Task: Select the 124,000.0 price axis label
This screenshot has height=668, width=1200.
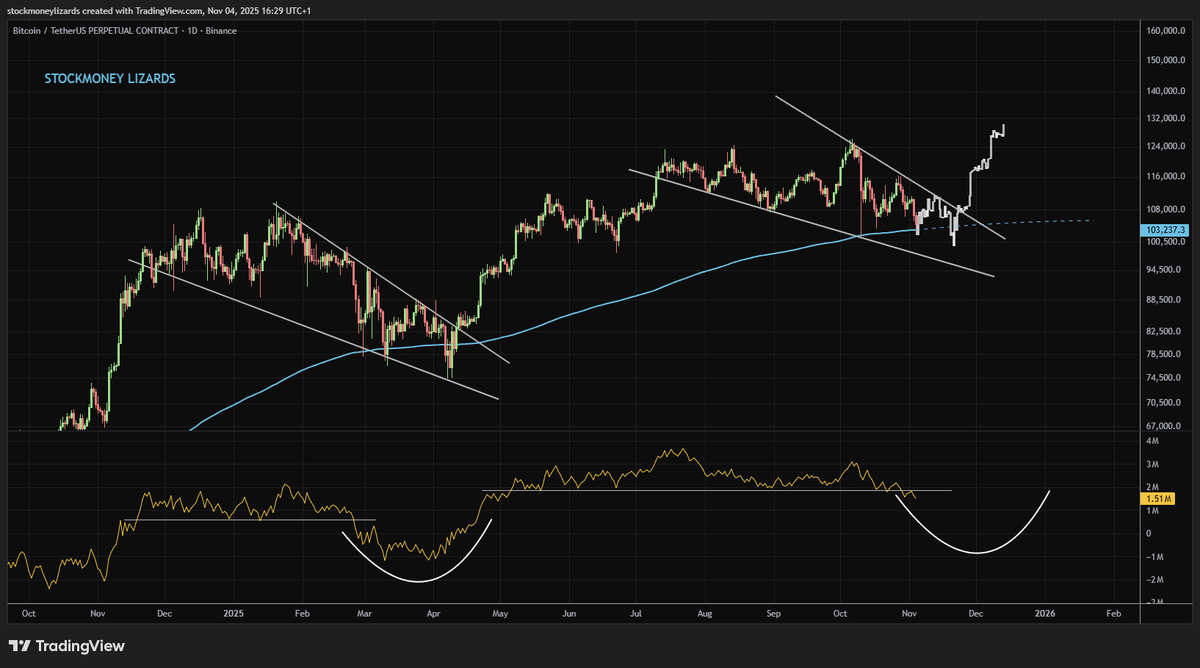Action: tap(1166, 147)
